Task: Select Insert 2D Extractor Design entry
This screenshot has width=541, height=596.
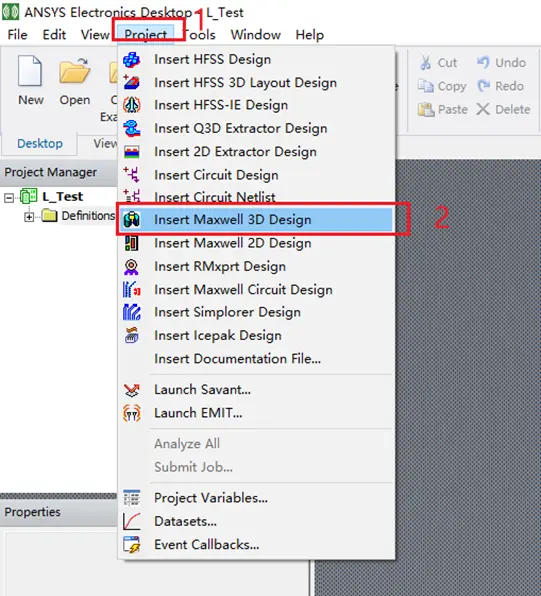Action: coord(255,152)
